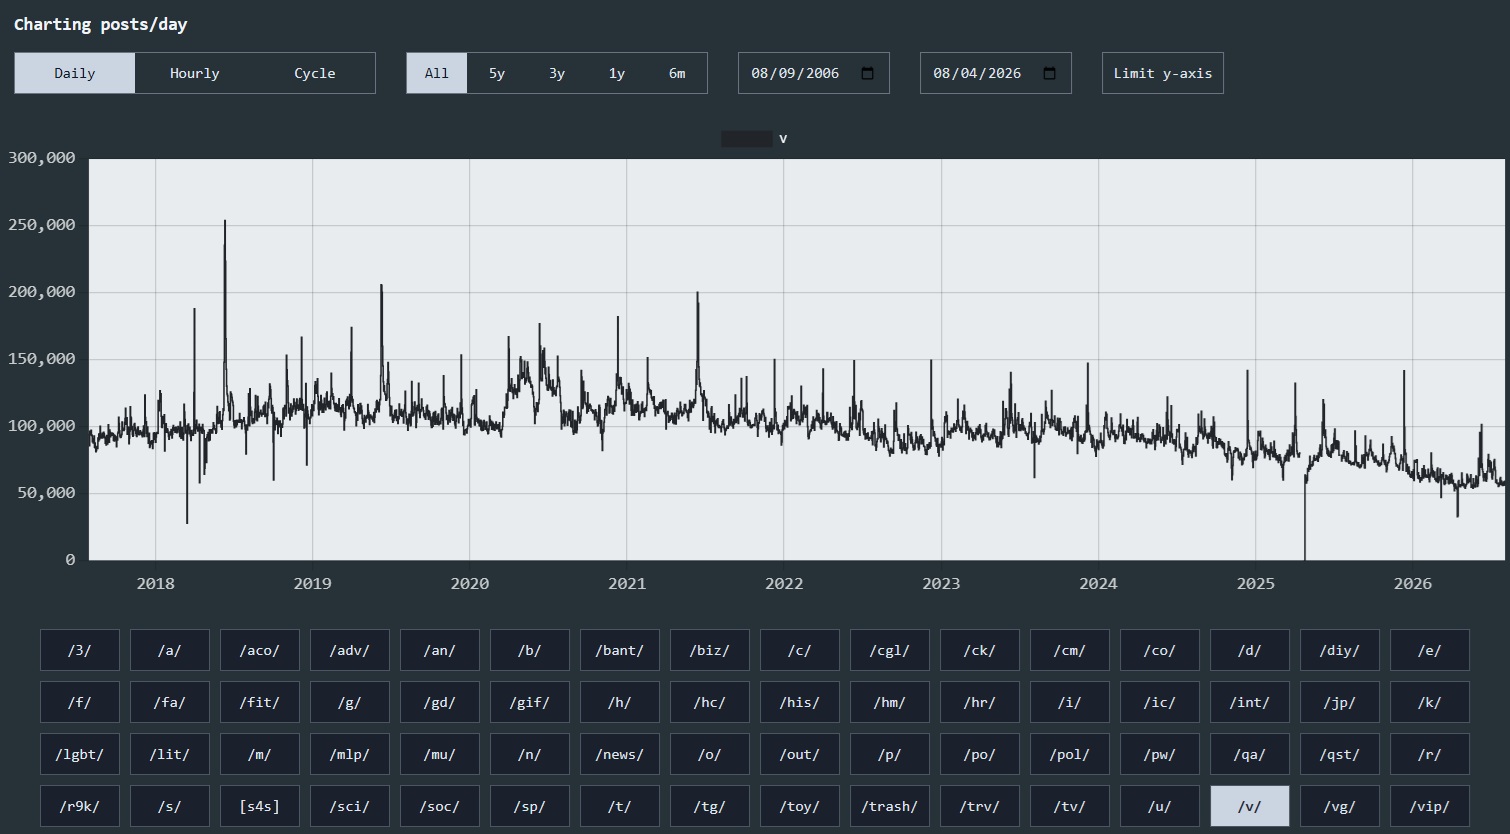The height and width of the screenshot is (834, 1510).
Task: Select the [s4s] board button
Action: (260, 806)
